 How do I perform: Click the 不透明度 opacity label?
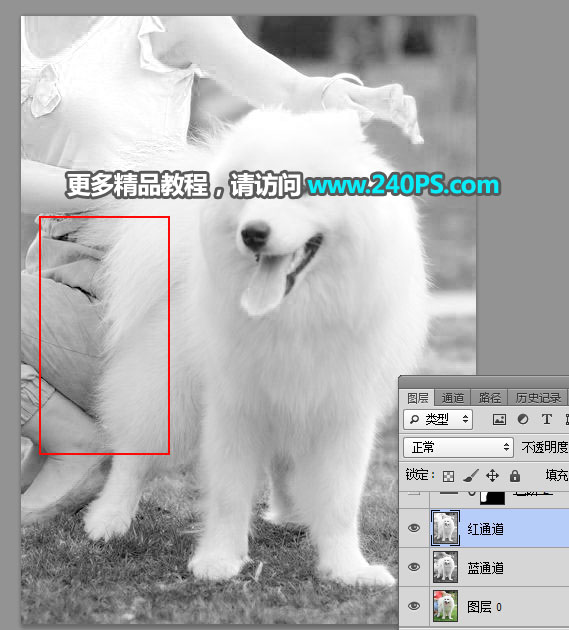(545, 447)
